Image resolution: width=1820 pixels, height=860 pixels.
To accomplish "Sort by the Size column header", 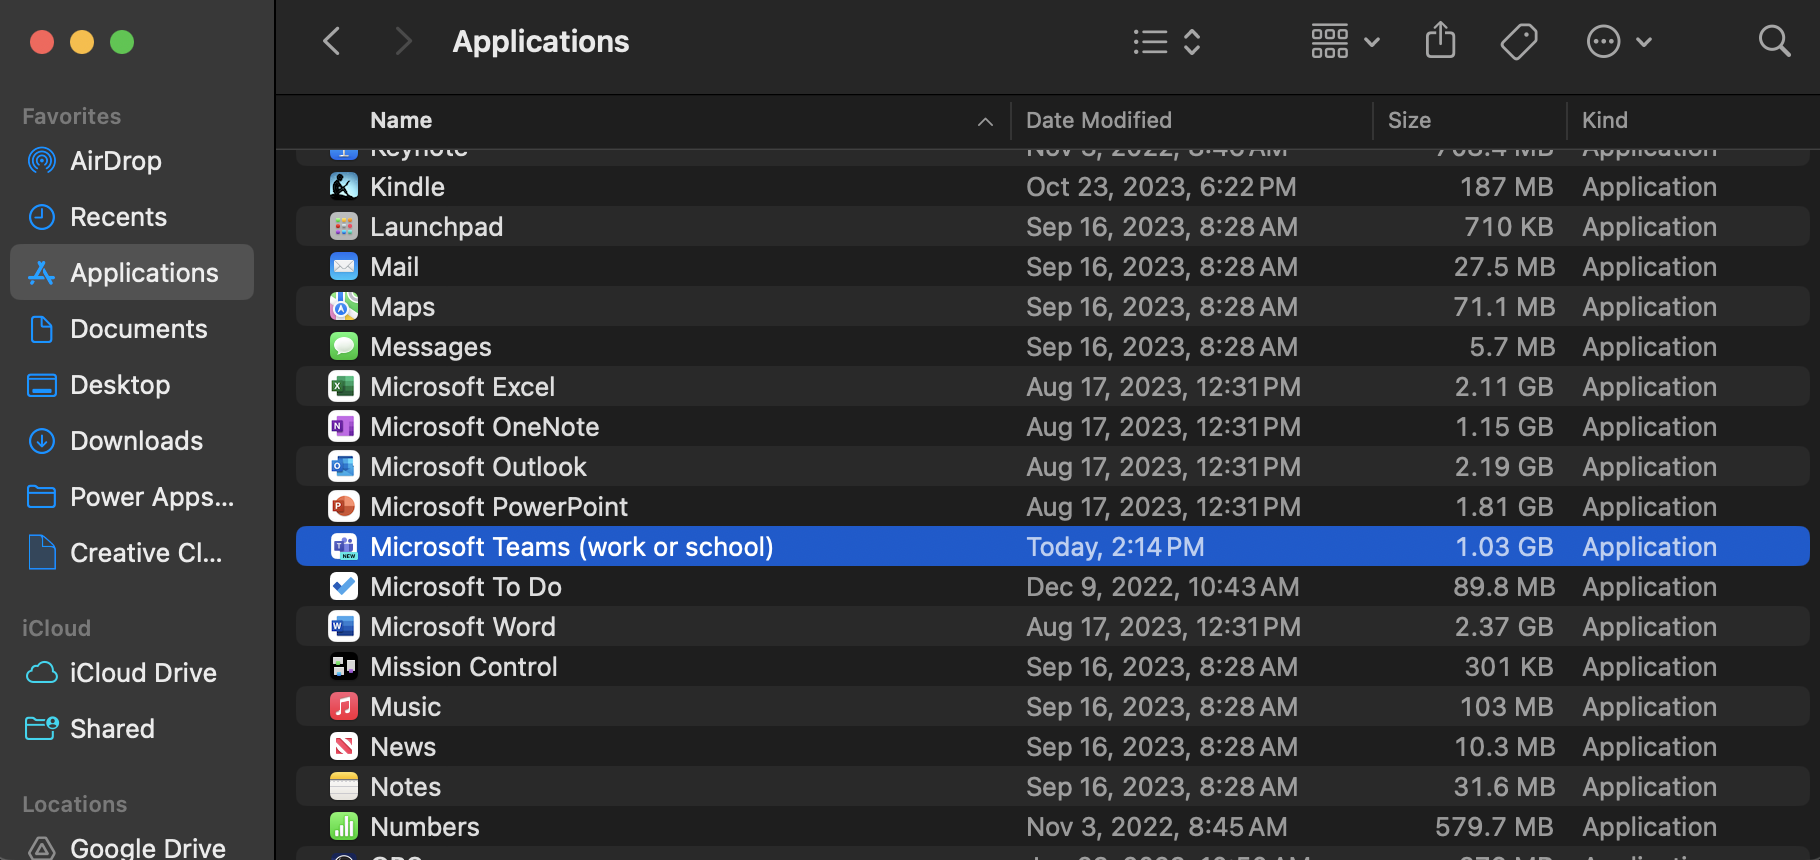I will pyautogui.click(x=1409, y=120).
